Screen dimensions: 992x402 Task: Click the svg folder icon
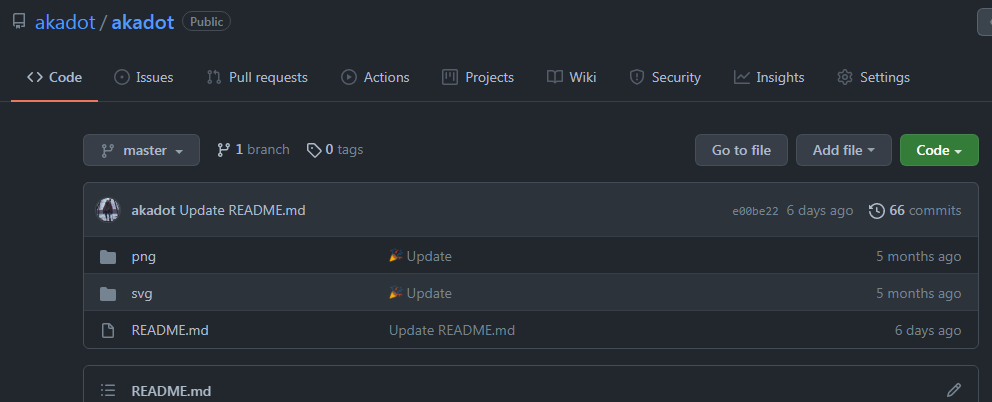click(x=108, y=293)
